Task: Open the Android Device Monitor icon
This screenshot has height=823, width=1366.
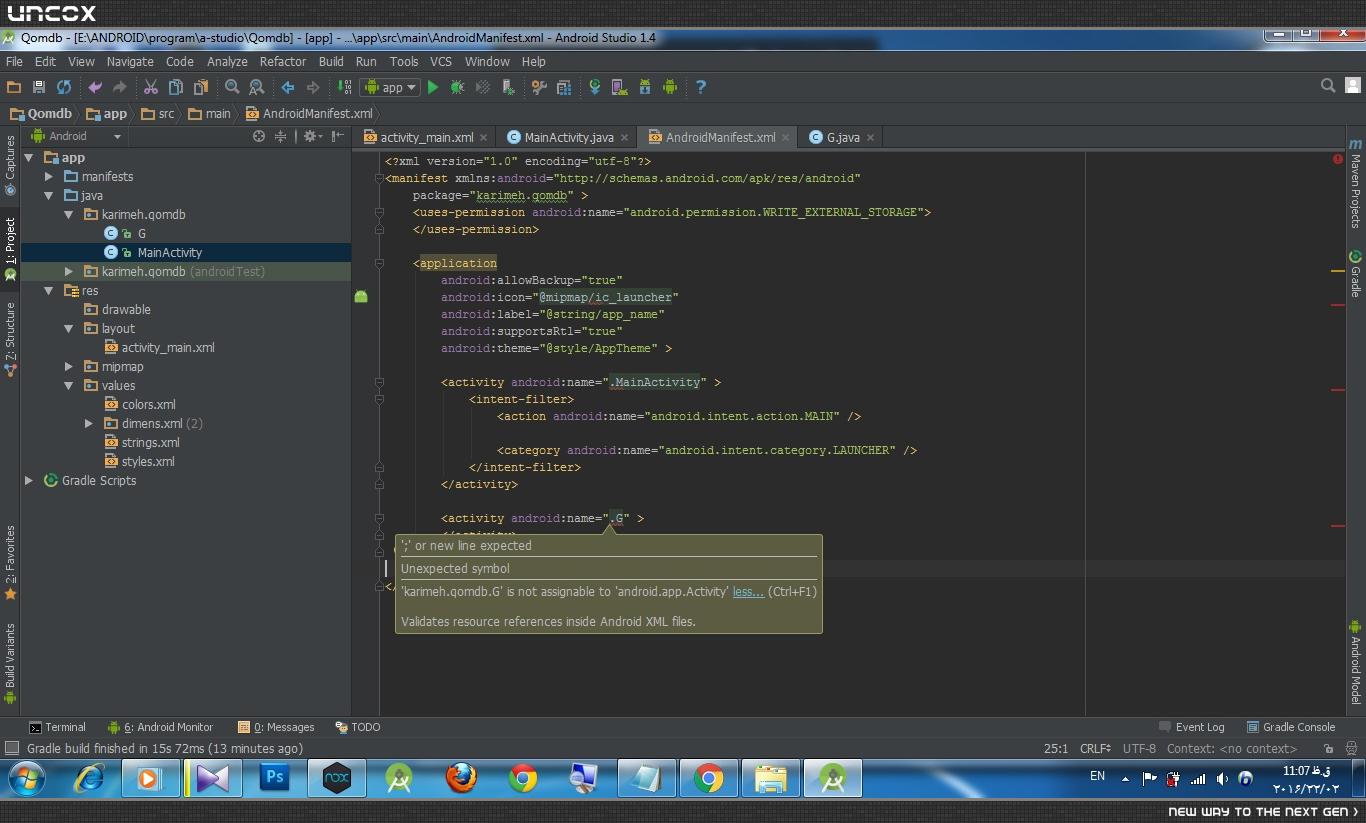Action: click(x=670, y=87)
